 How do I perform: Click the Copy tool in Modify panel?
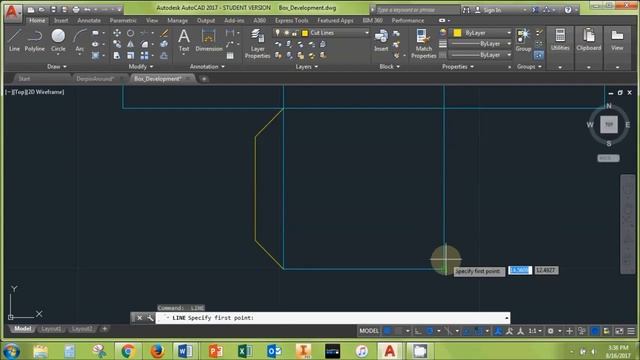pyautogui.click(x=117, y=44)
